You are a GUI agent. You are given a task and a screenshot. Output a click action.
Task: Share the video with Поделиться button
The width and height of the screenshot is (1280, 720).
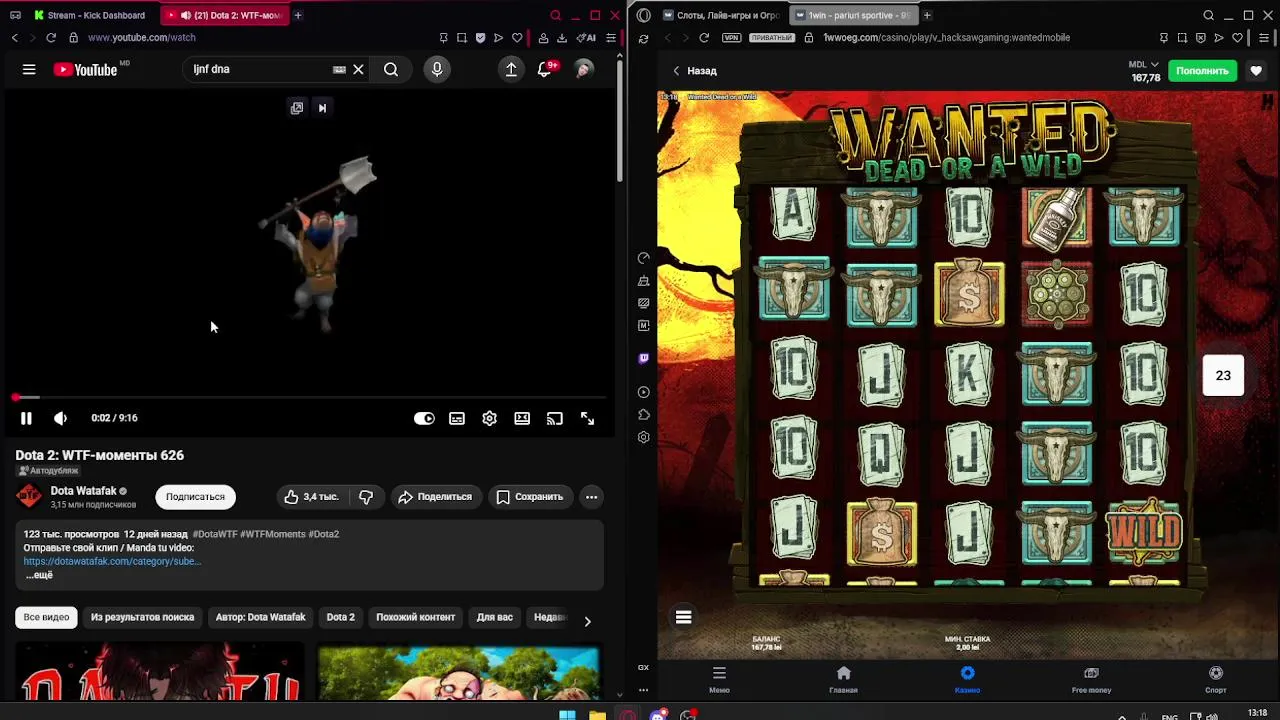(x=435, y=497)
